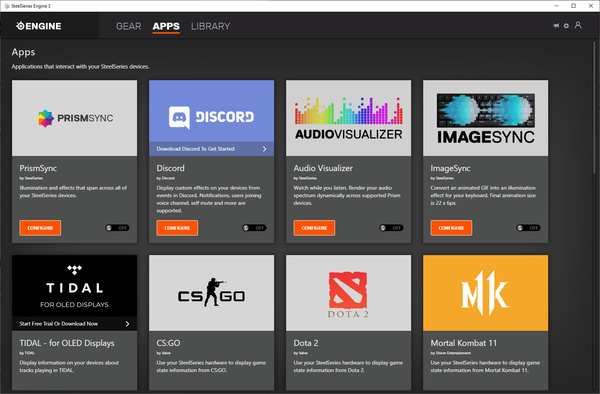This screenshot has height=394, width=600.
Task: Select the Discord app title text
Action: [x=171, y=168]
